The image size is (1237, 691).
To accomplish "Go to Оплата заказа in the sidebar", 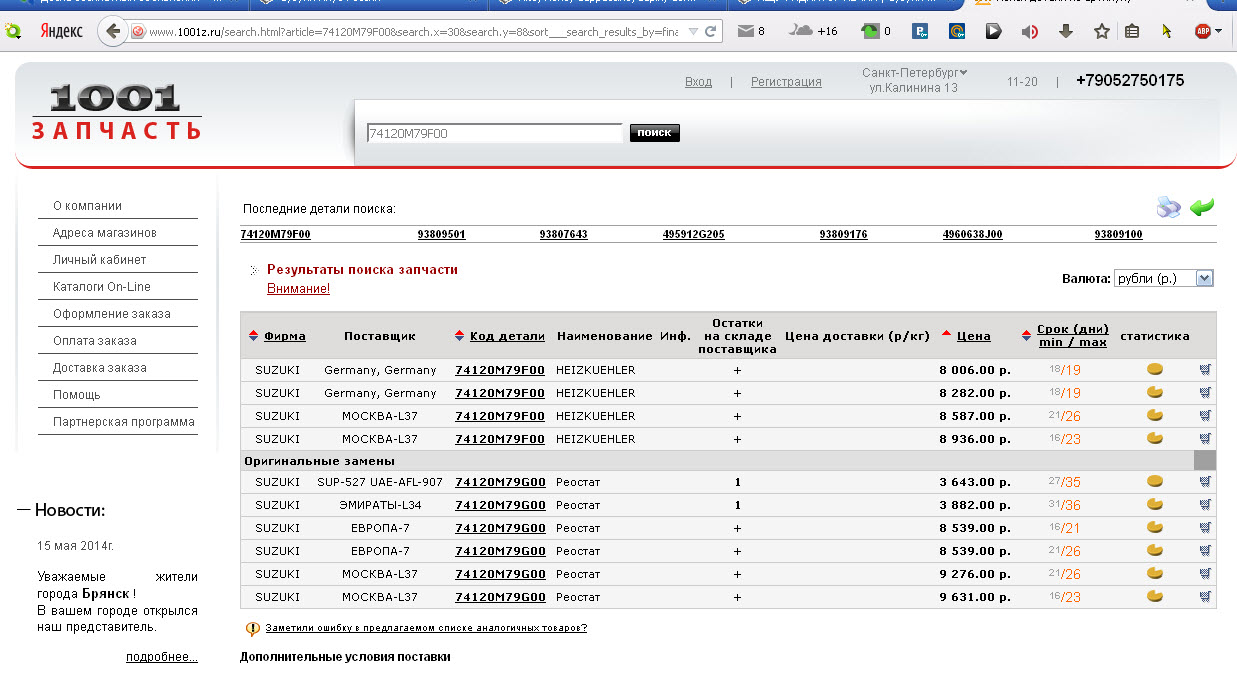I will [x=94, y=341].
